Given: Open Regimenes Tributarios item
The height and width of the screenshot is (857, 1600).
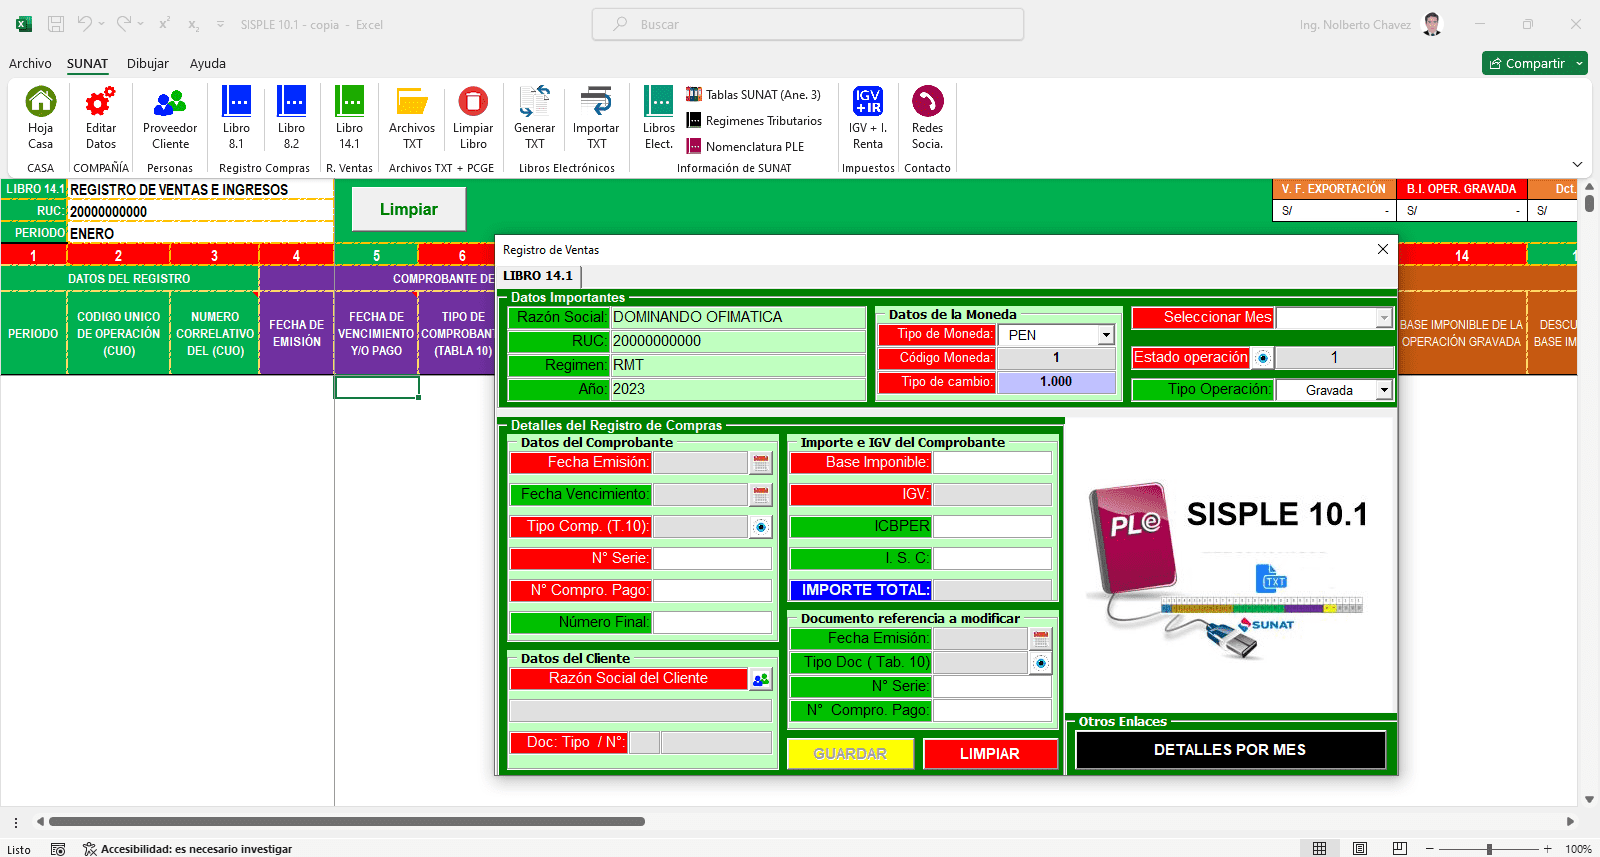Looking at the screenshot, I should coord(754,121).
